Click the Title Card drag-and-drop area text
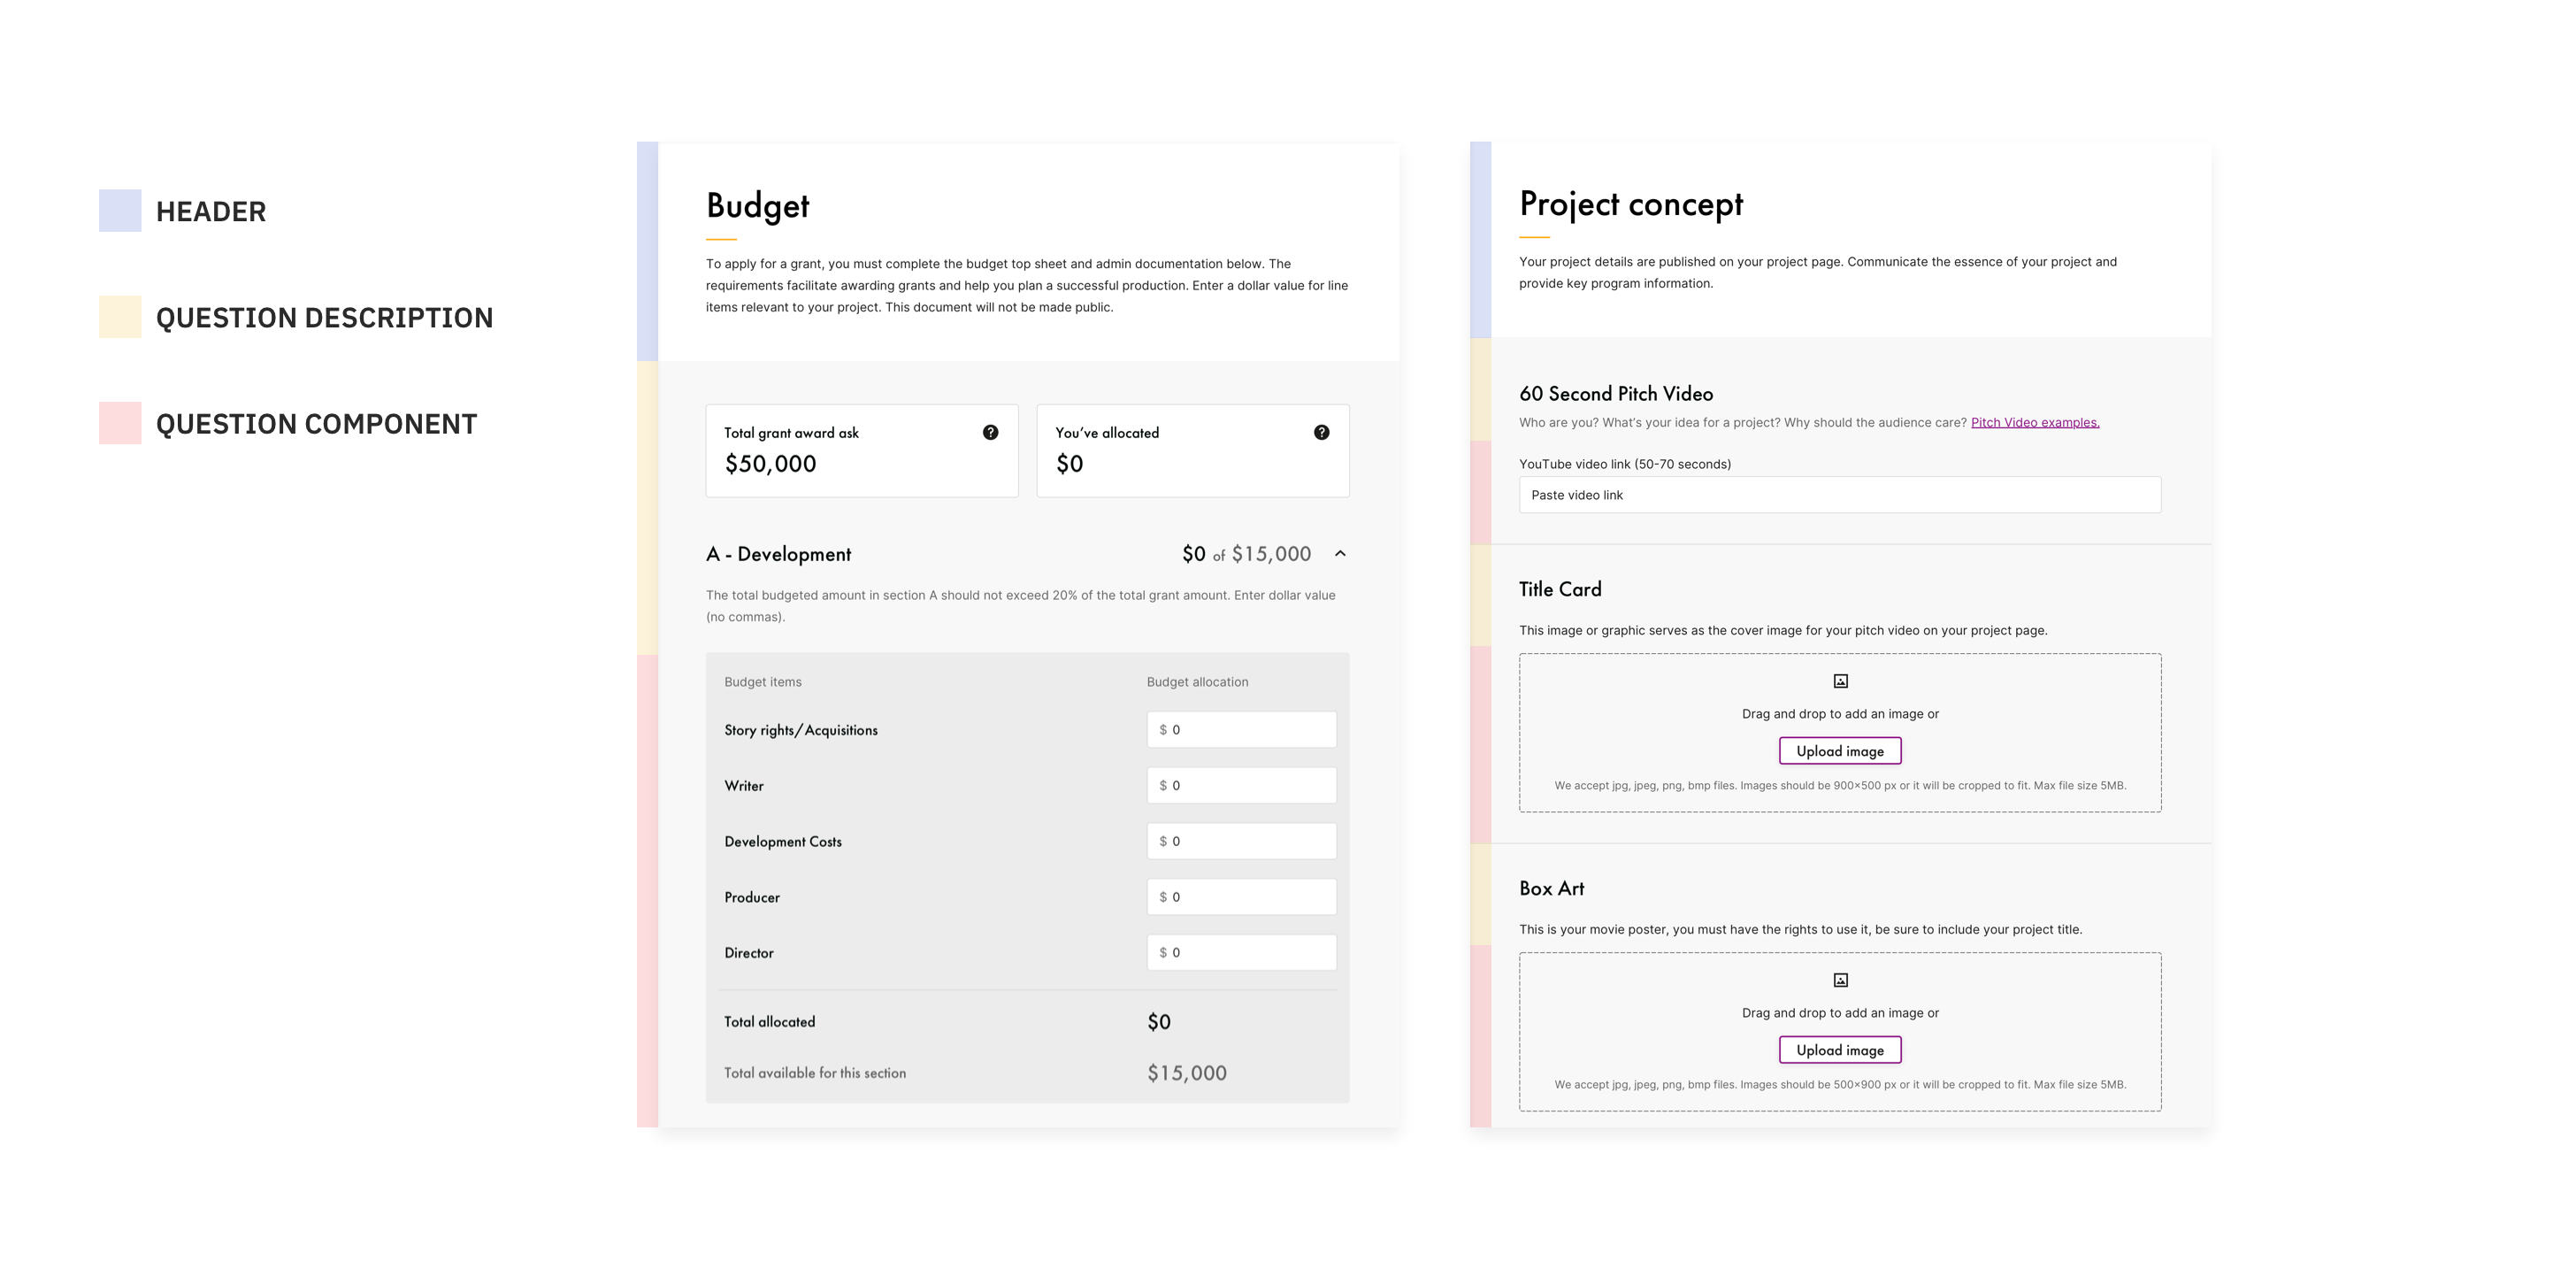 1839,714
